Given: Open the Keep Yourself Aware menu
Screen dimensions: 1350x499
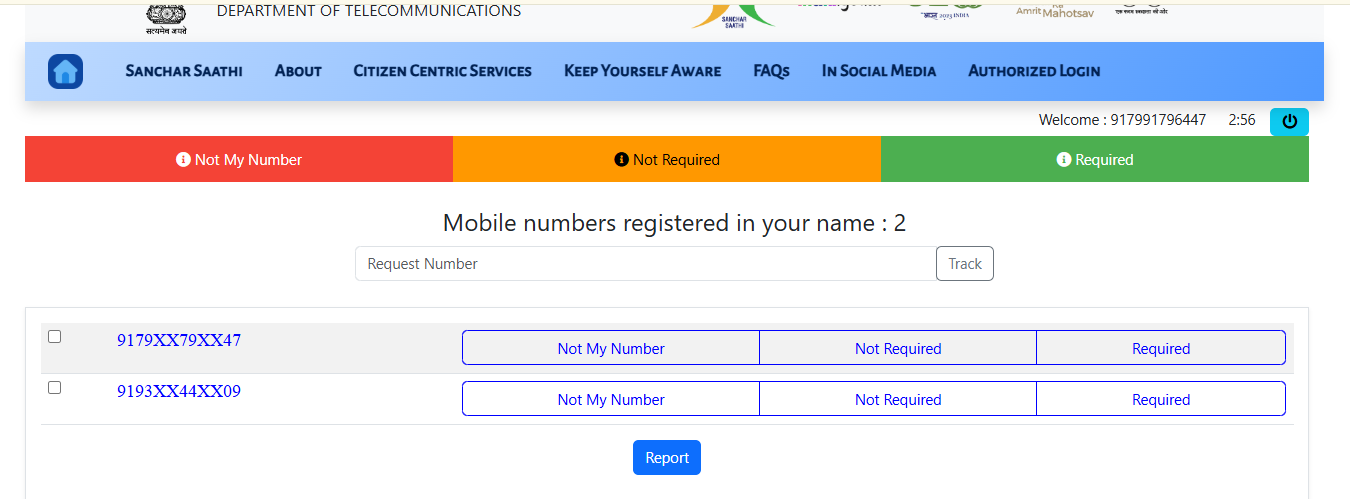Looking at the screenshot, I should [642, 71].
